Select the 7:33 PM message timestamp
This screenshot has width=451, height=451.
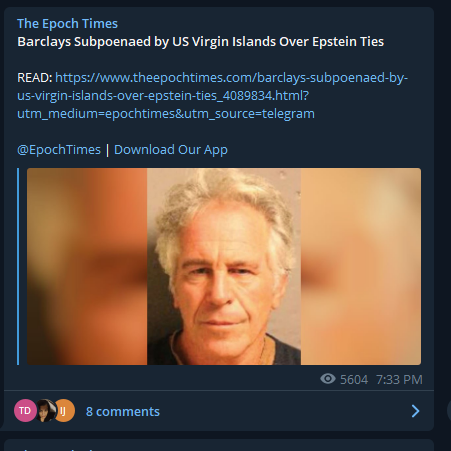(x=399, y=380)
